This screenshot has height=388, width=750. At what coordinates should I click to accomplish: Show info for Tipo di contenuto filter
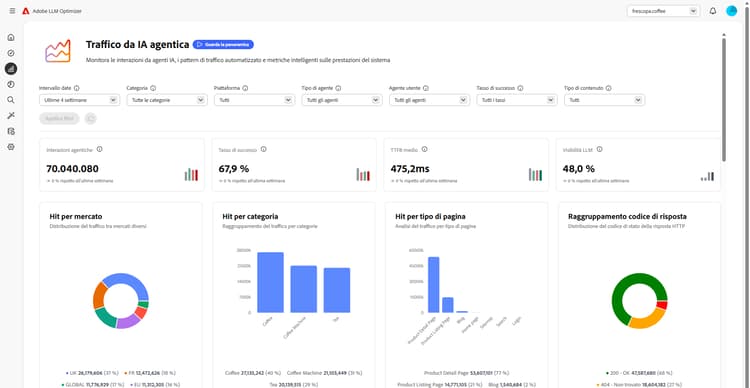point(608,88)
